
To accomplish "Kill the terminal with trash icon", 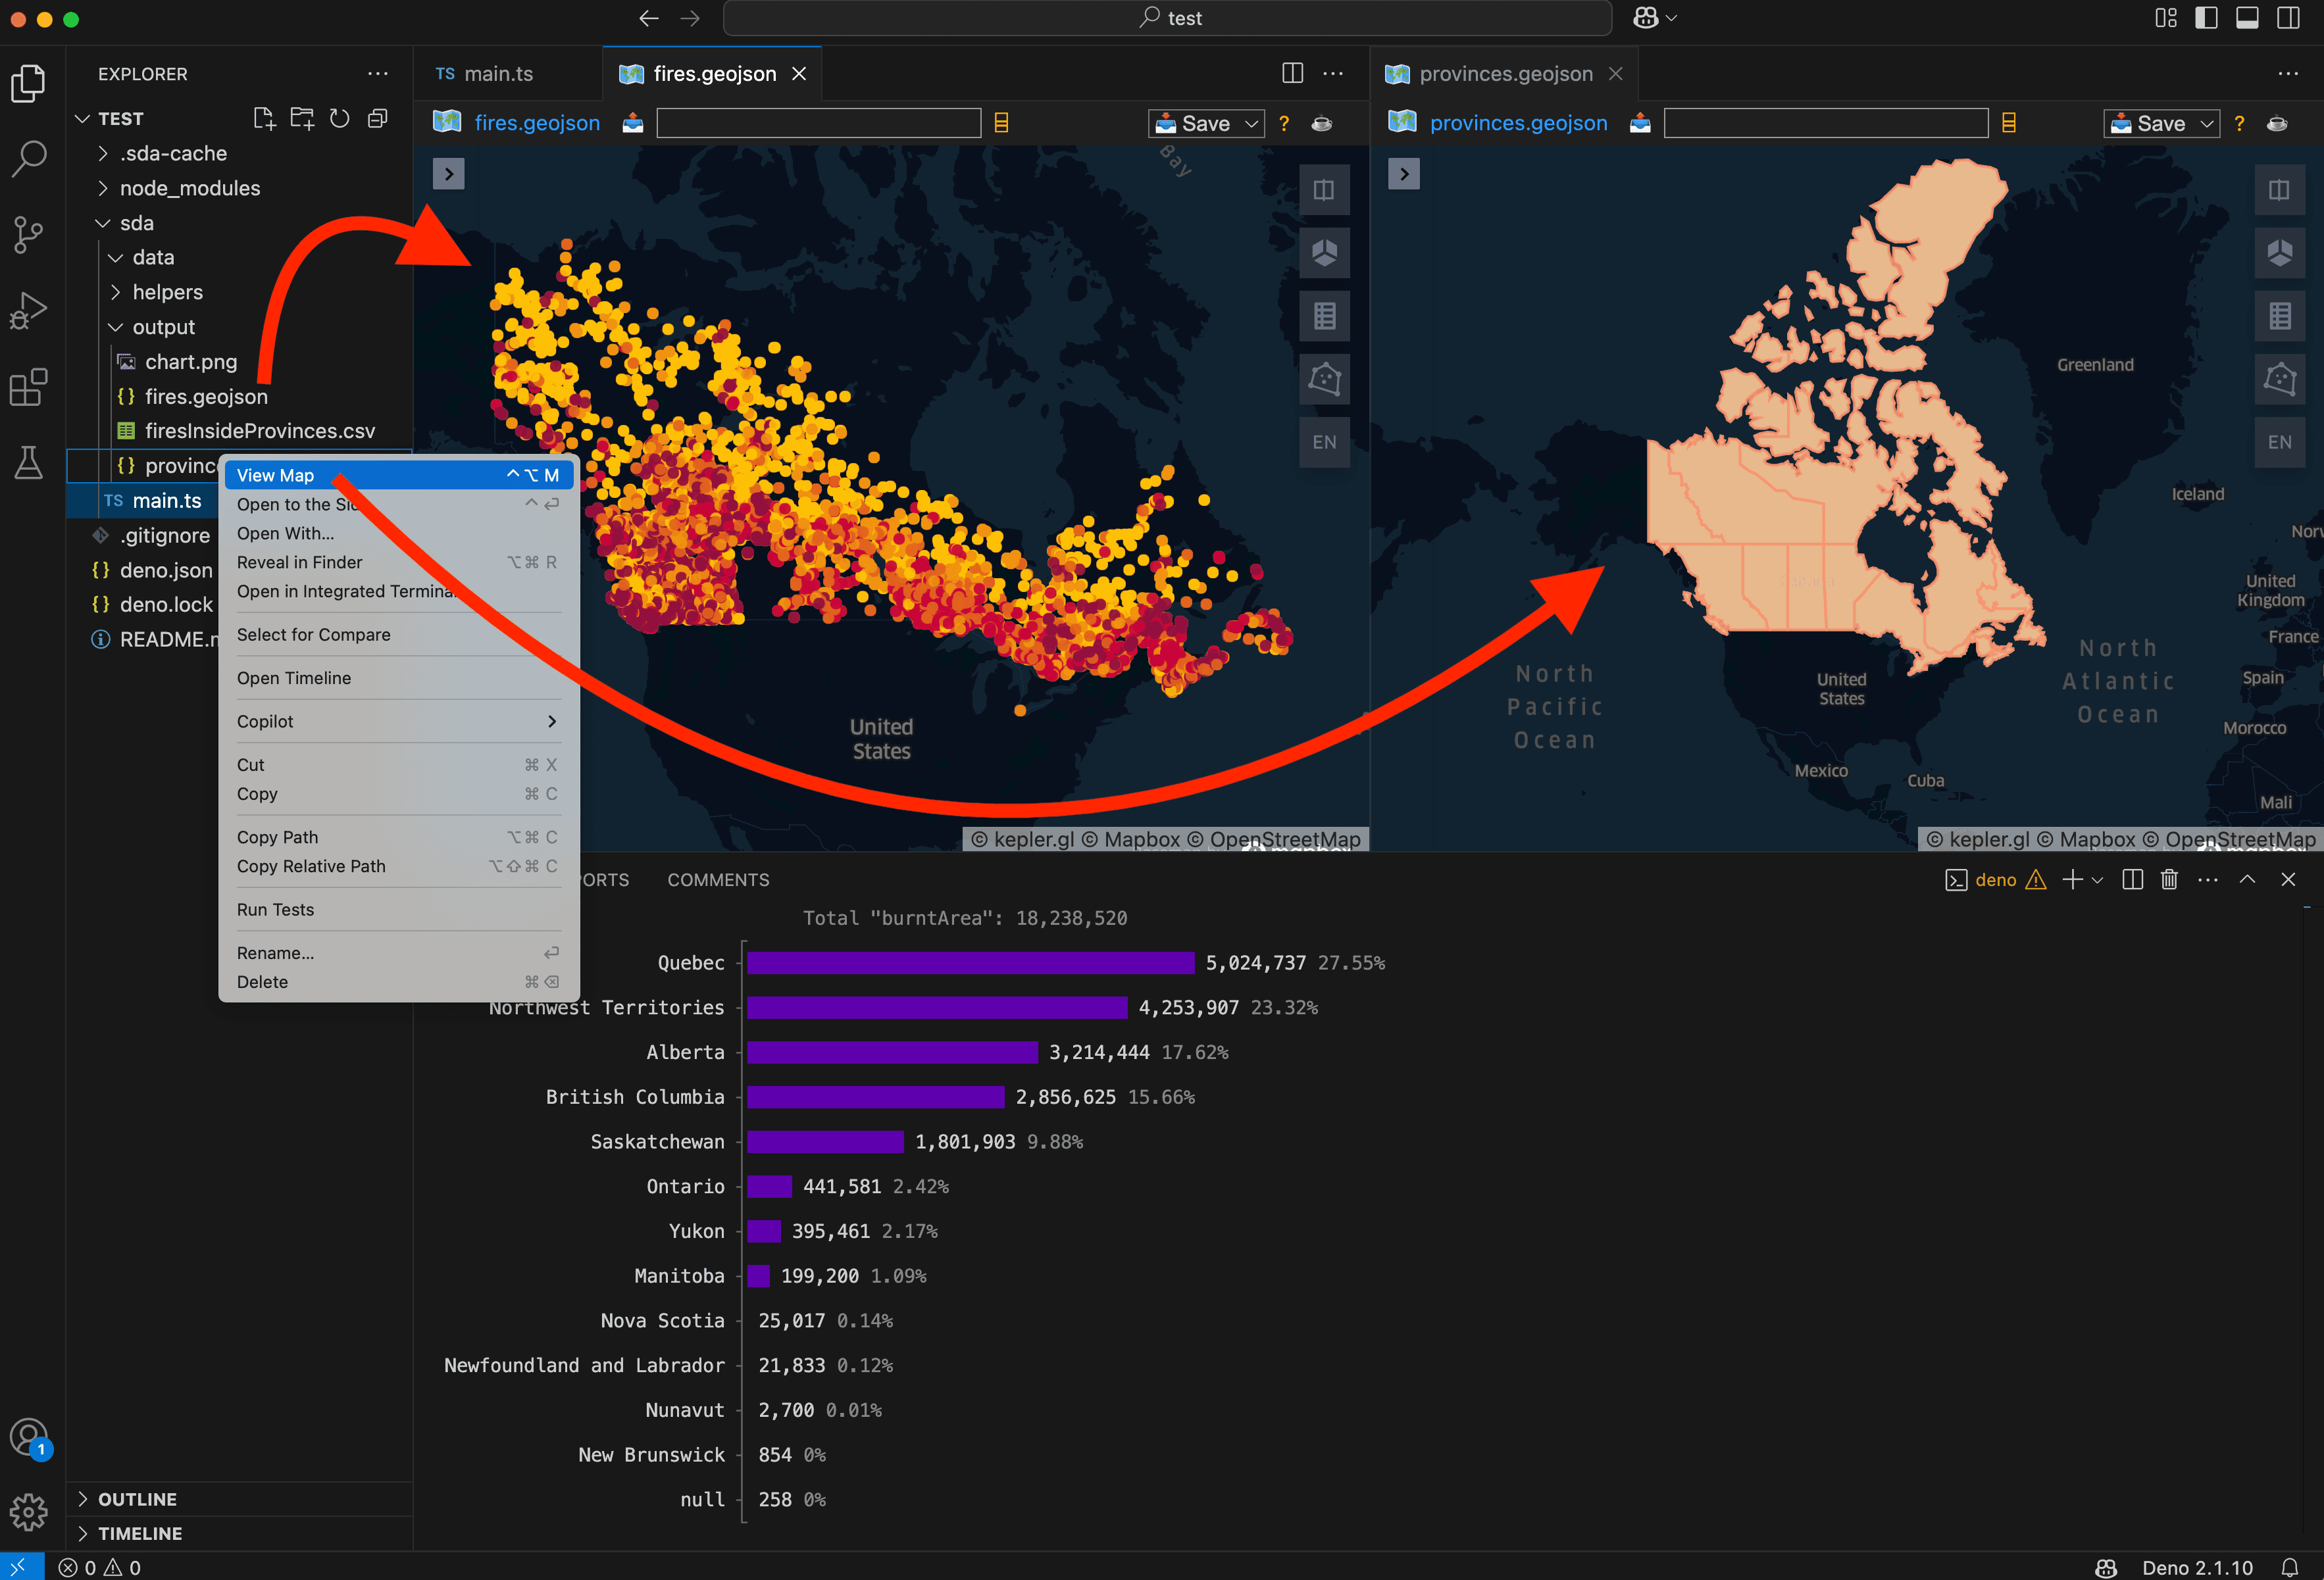I will tap(2169, 880).
